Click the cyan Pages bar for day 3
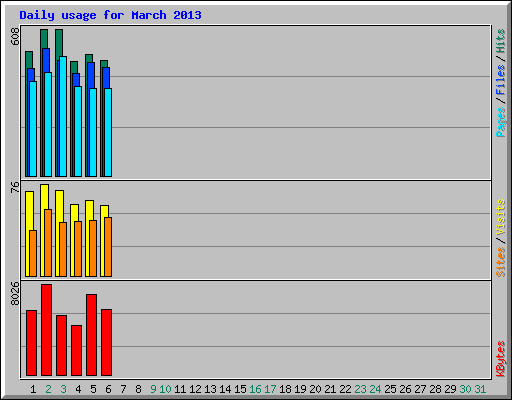The height and width of the screenshot is (400, 512). (63, 116)
